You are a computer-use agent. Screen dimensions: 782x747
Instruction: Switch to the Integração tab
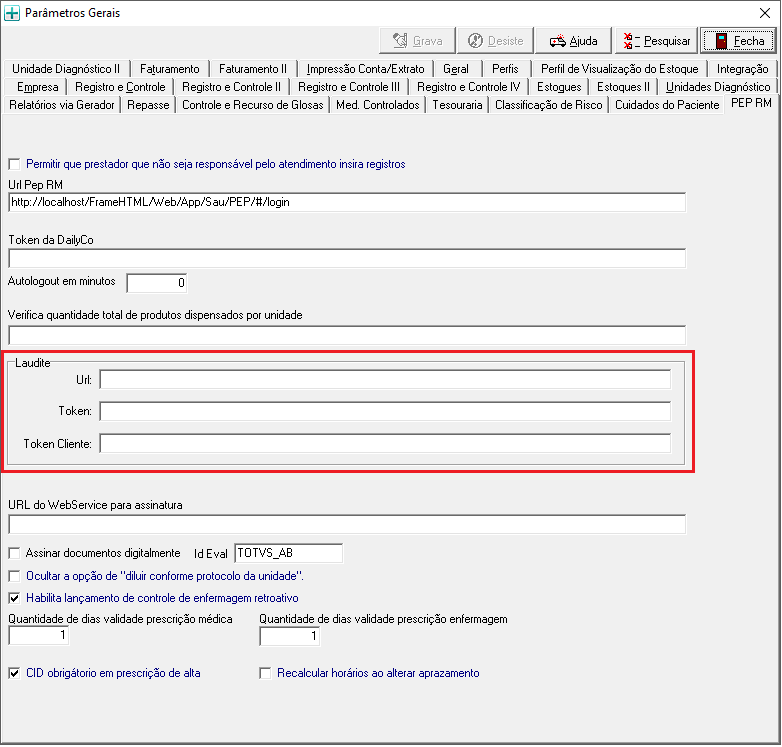743,69
